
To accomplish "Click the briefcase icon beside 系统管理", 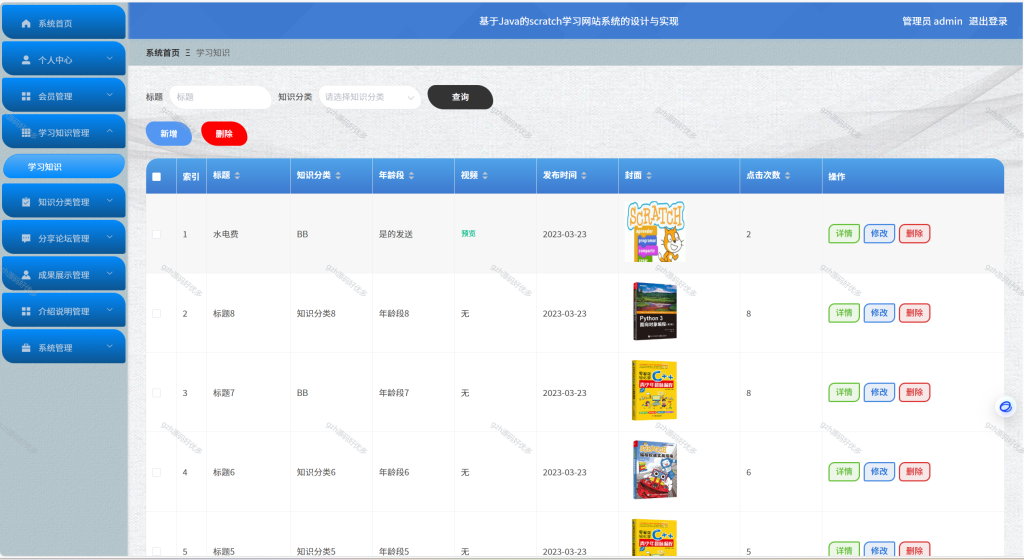I will [26, 349].
